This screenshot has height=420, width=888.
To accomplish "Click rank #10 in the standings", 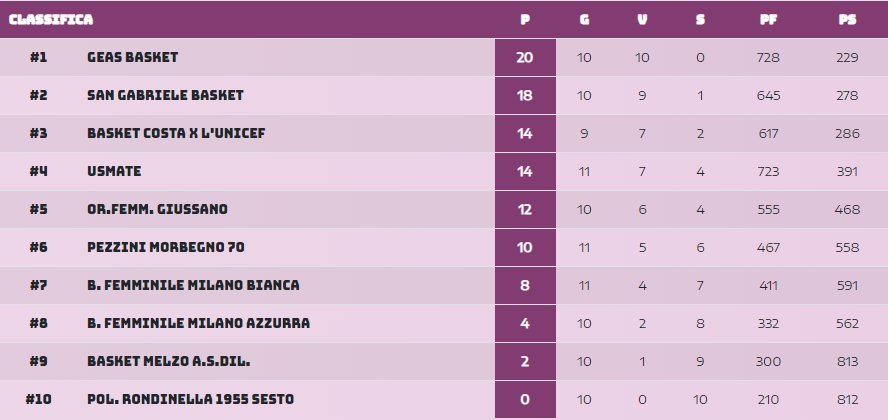I will [39, 399].
